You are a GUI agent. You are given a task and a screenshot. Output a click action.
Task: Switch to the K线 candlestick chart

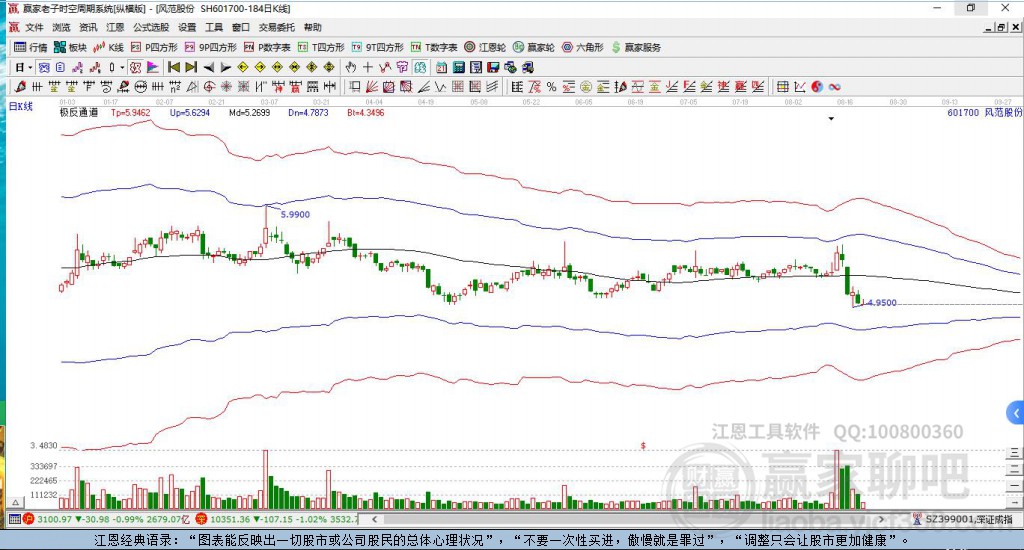[108, 47]
